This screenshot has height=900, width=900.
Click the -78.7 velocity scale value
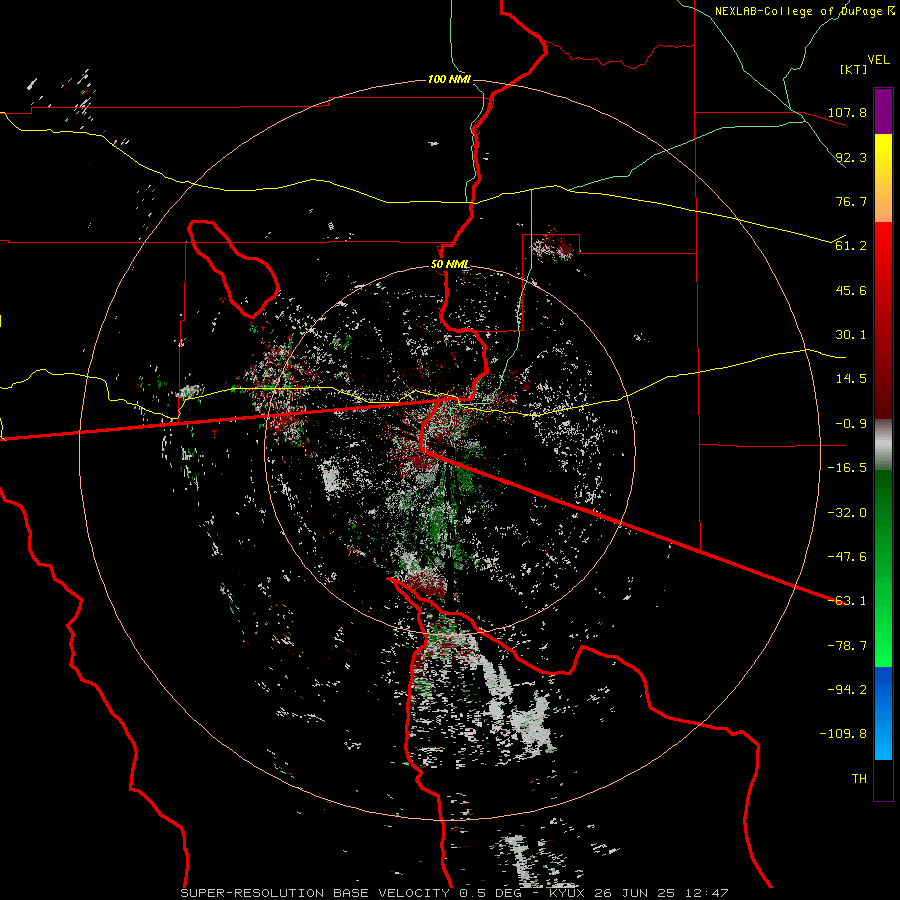click(x=847, y=646)
